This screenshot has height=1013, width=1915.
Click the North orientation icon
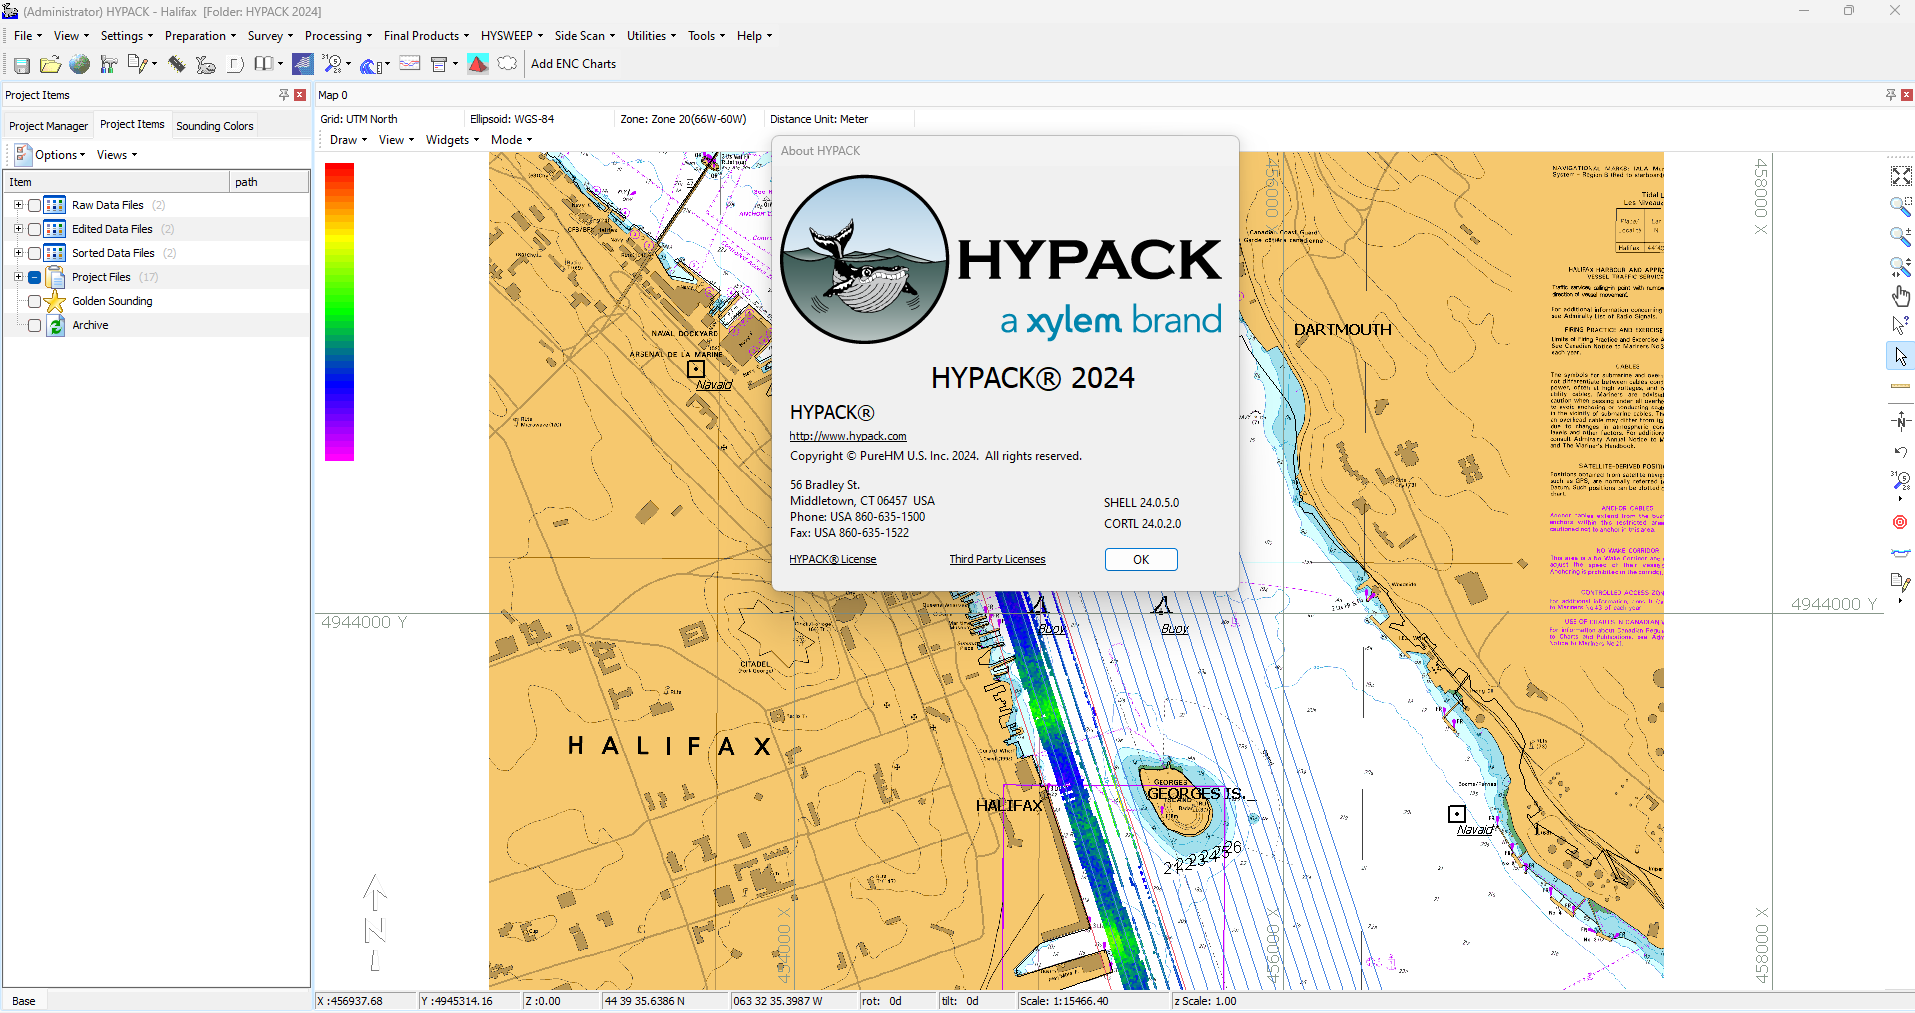(x=1900, y=421)
